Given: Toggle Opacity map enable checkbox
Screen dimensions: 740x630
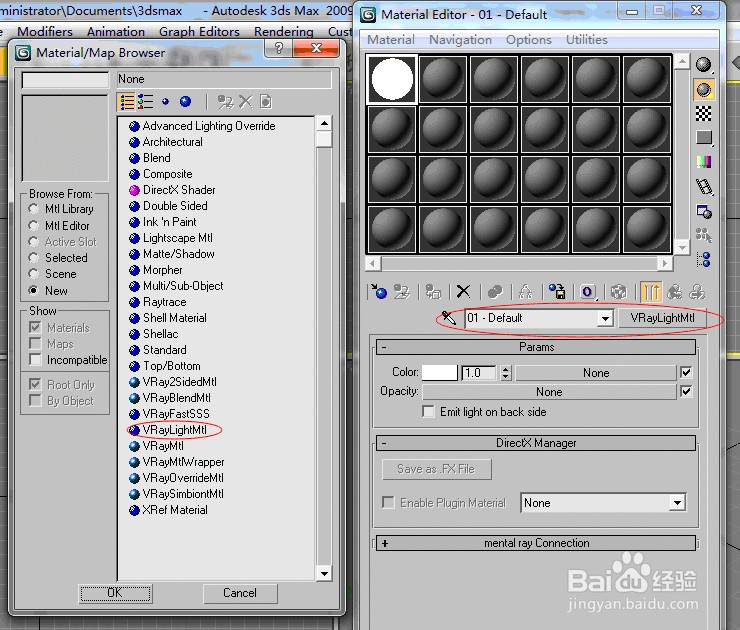Looking at the screenshot, I should [x=686, y=391].
